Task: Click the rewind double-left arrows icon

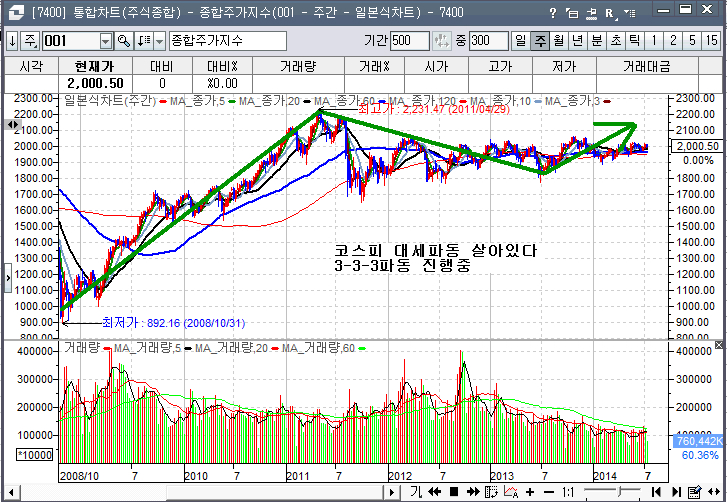Action: click(434, 492)
